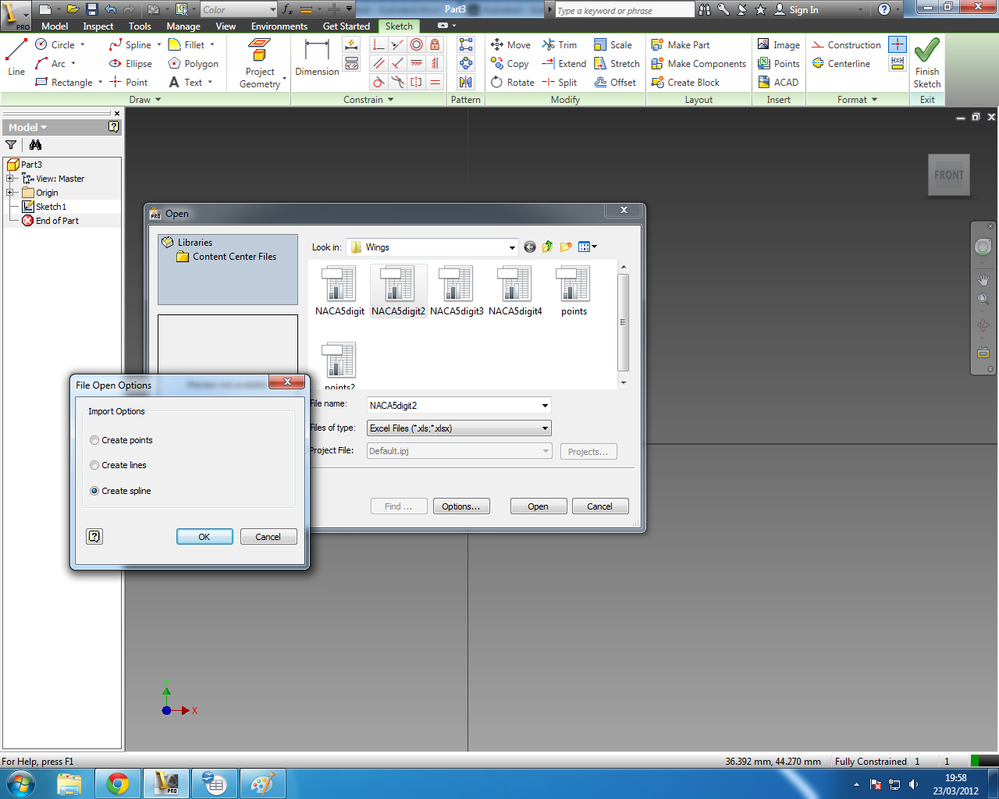This screenshot has width=999, height=799.
Task: Select the points Excel file
Action: coord(573,291)
